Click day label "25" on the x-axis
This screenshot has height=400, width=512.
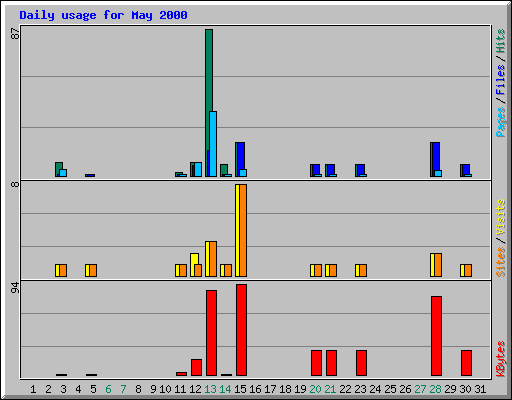[390, 389]
